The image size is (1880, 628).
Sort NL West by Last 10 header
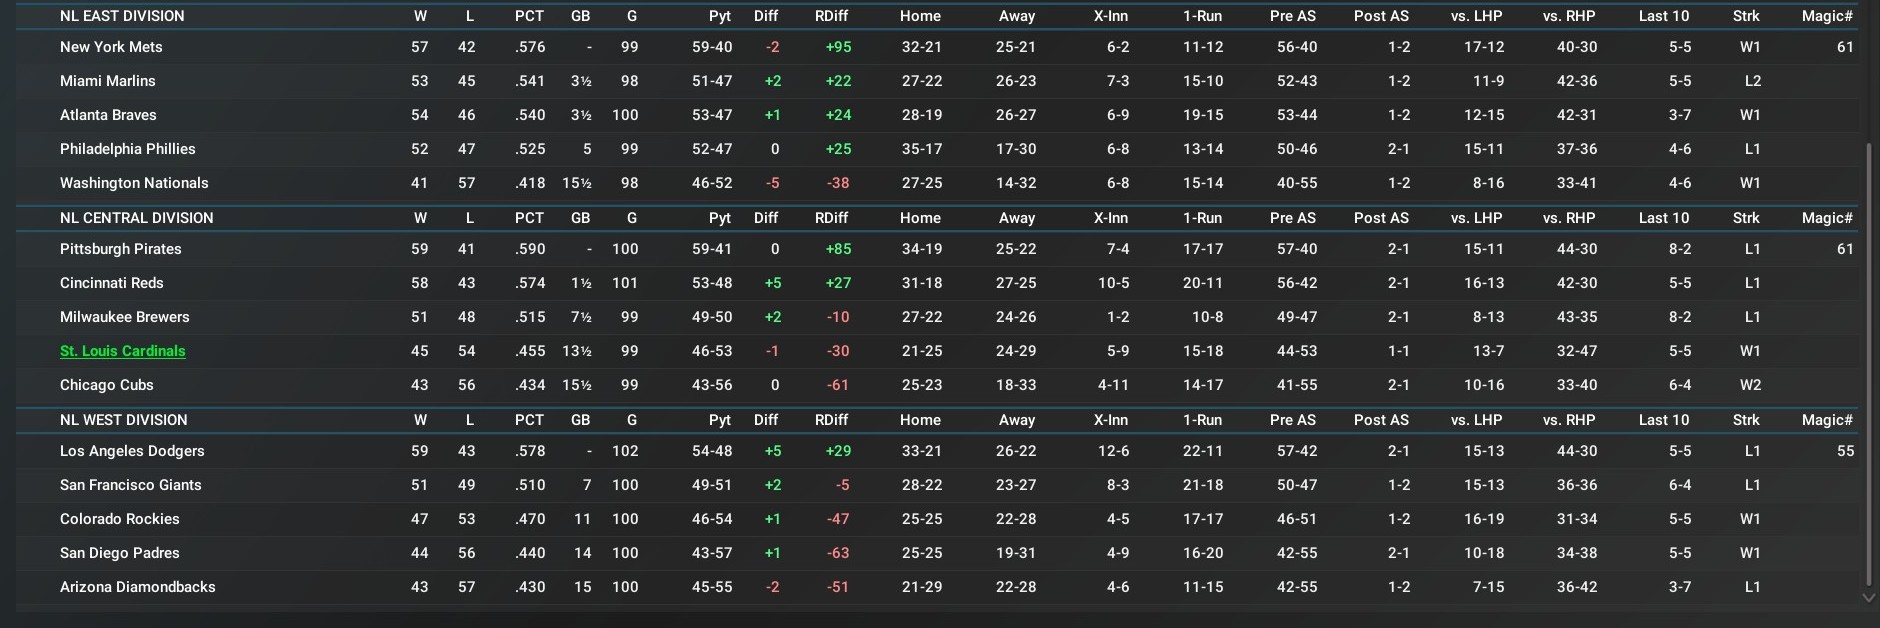coord(1663,420)
